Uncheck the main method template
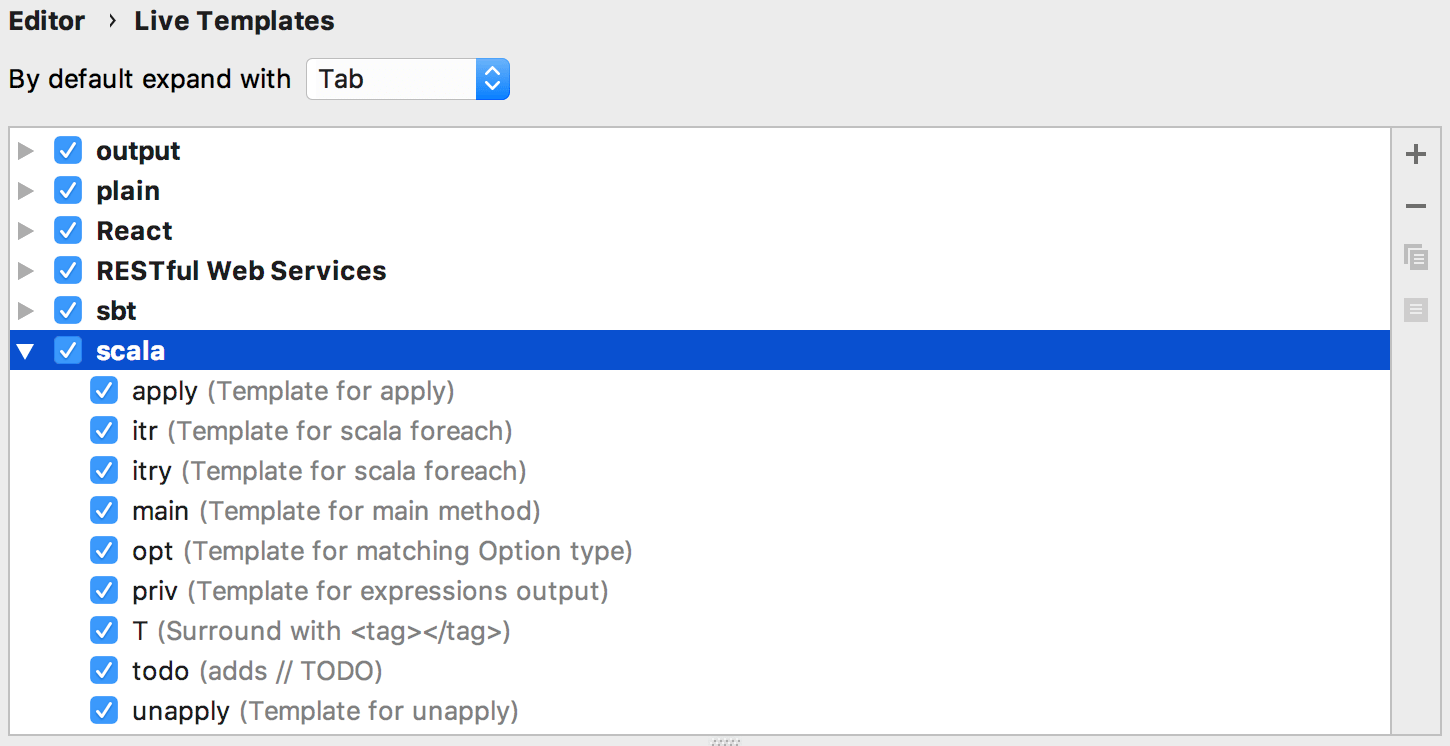 click(x=104, y=510)
